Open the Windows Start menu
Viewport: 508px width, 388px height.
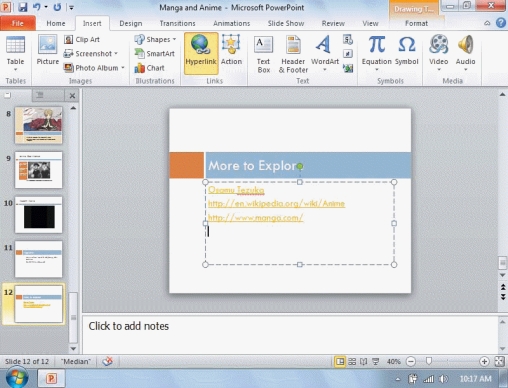[x=17, y=378]
